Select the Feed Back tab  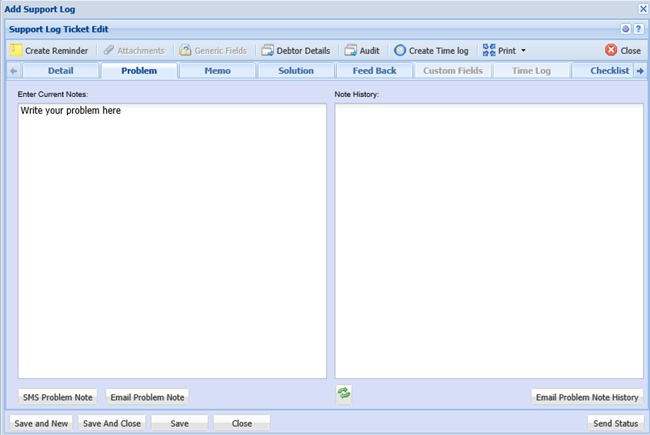click(x=373, y=71)
